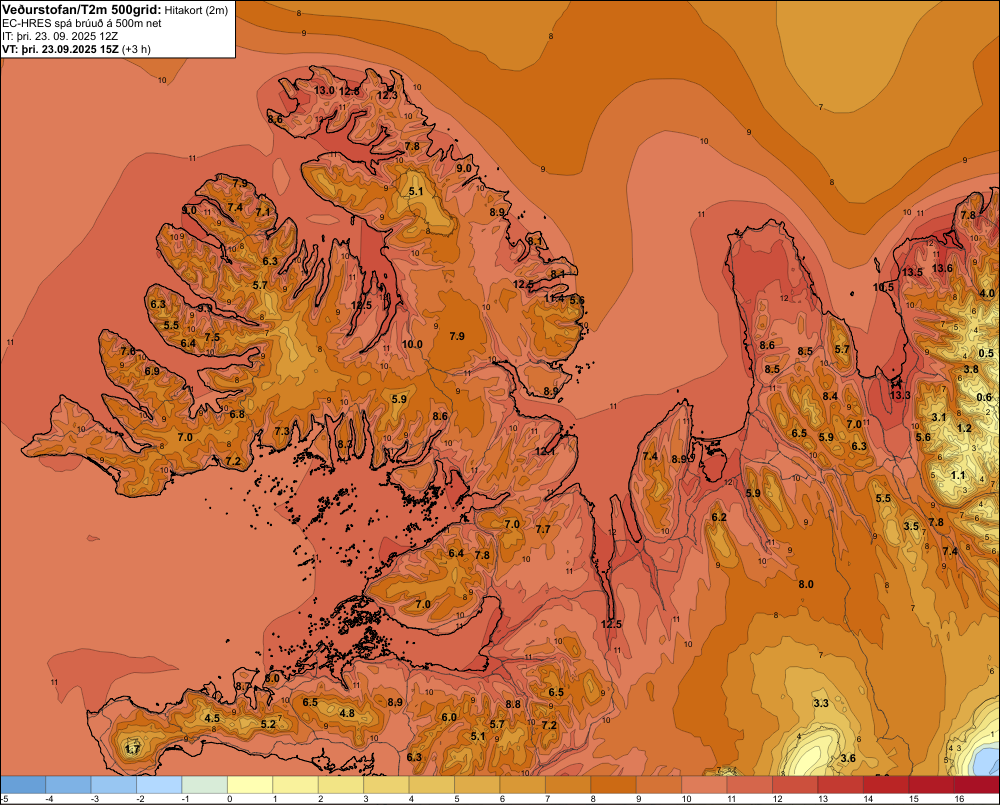Click the dark red swatch after 16
Image resolution: width=1000 pixels, height=805 pixels.
click(976, 784)
